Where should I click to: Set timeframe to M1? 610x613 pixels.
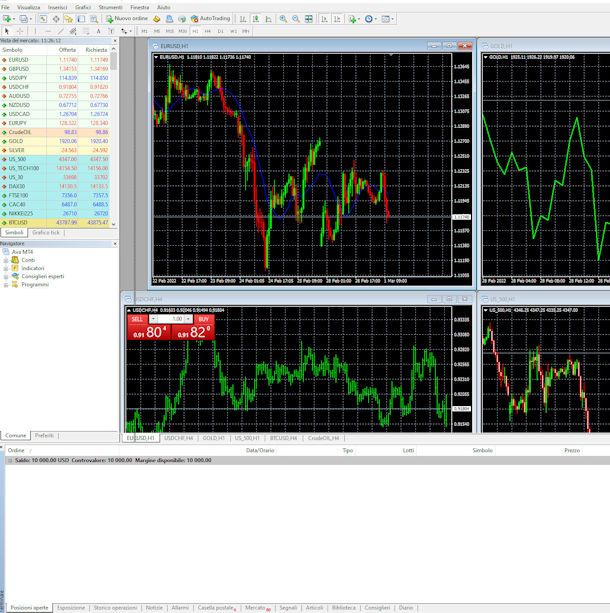[144, 31]
